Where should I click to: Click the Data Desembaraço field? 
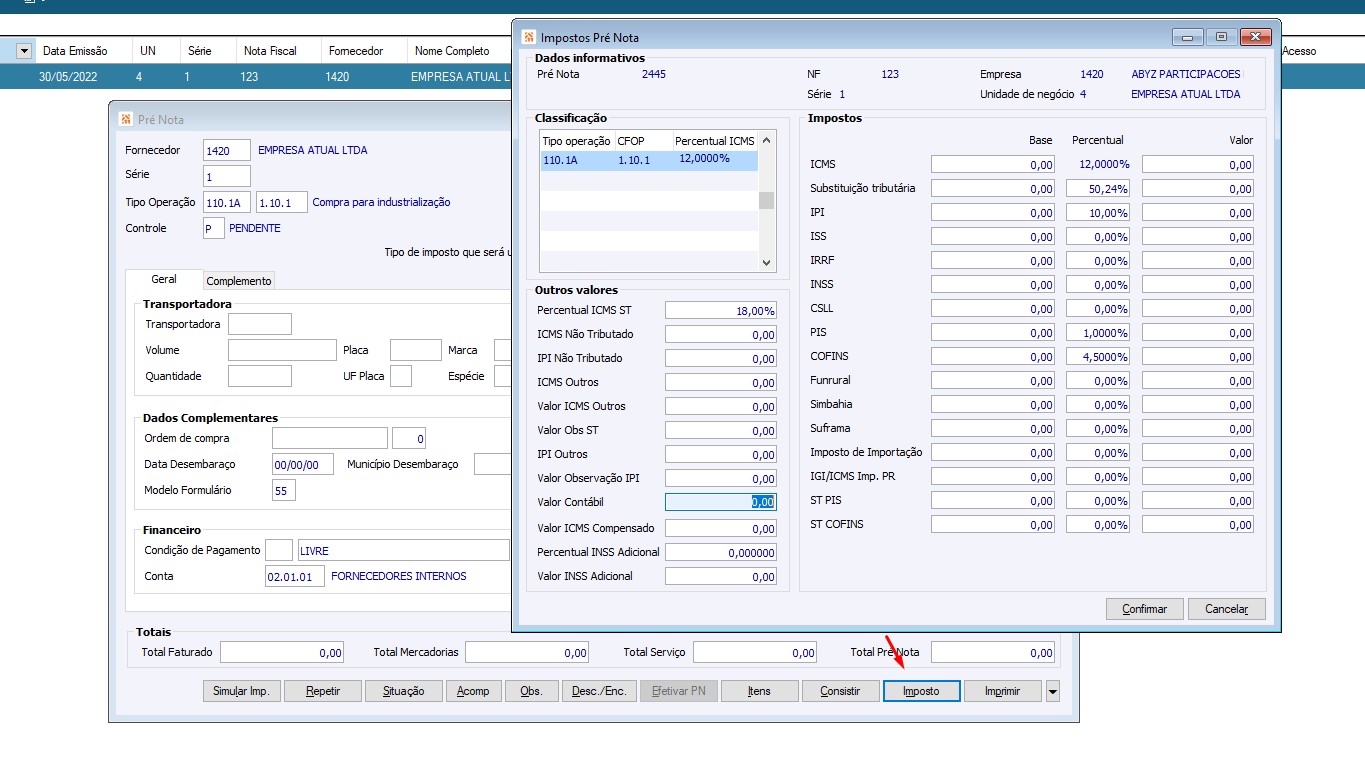click(303, 465)
